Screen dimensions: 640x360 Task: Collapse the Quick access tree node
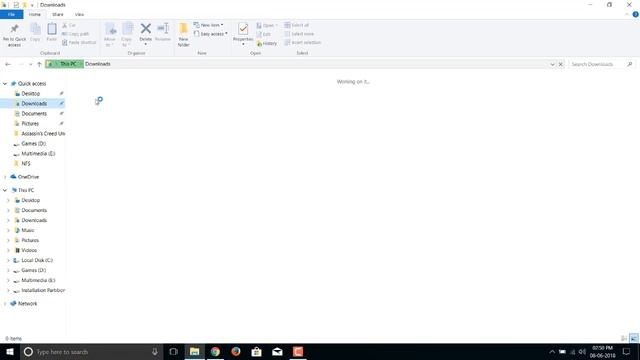[5, 84]
